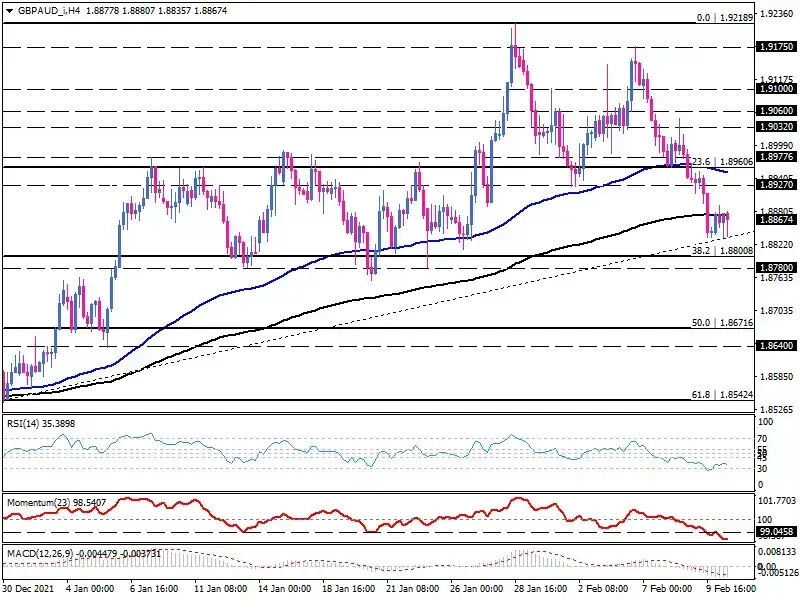Select the 1.90600 price level label
The image size is (800, 600).
pos(776,111)
